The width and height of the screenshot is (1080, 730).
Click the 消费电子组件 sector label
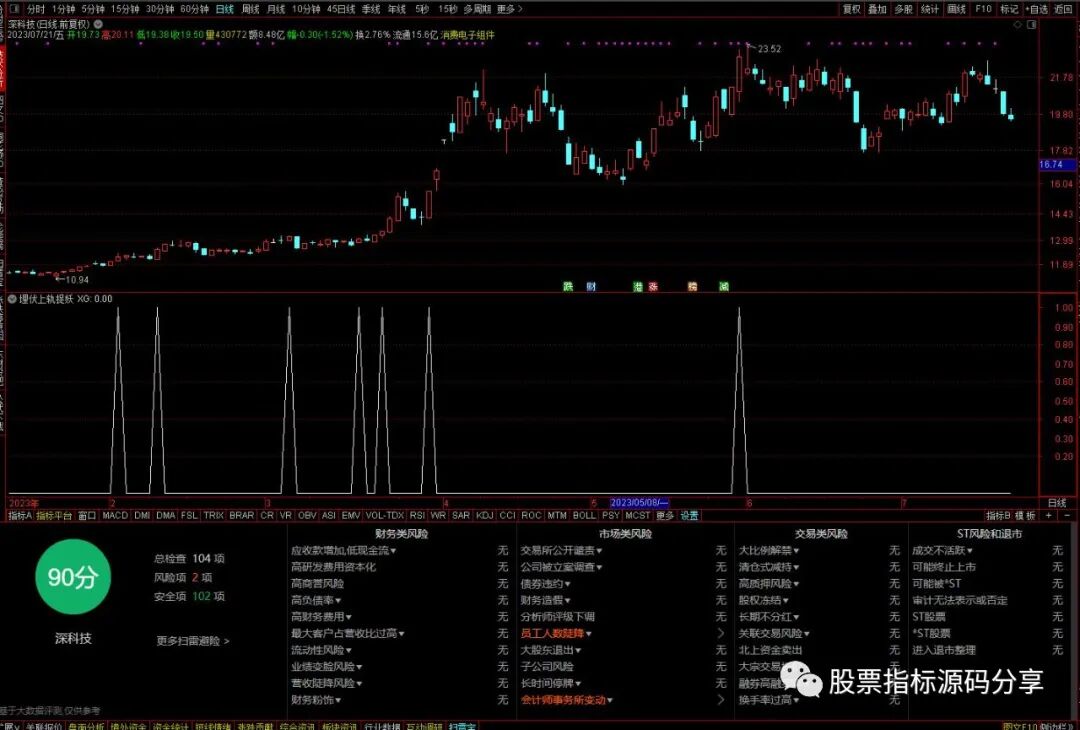[x=468, y=34]
